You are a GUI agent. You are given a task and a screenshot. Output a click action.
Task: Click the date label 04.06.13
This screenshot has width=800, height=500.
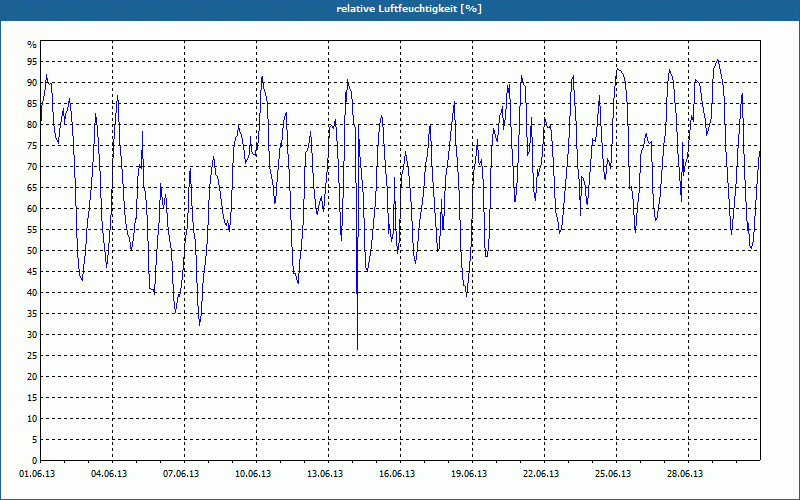109,474
